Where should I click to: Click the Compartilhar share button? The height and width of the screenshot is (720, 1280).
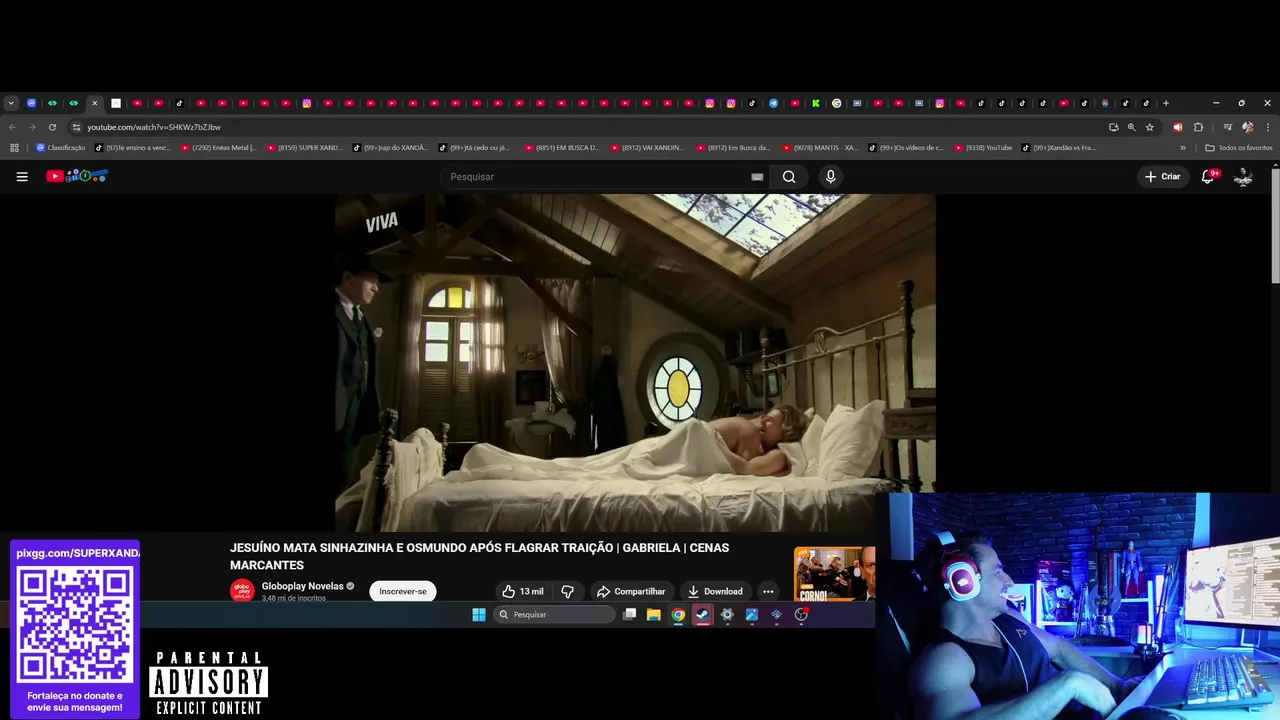631,591
